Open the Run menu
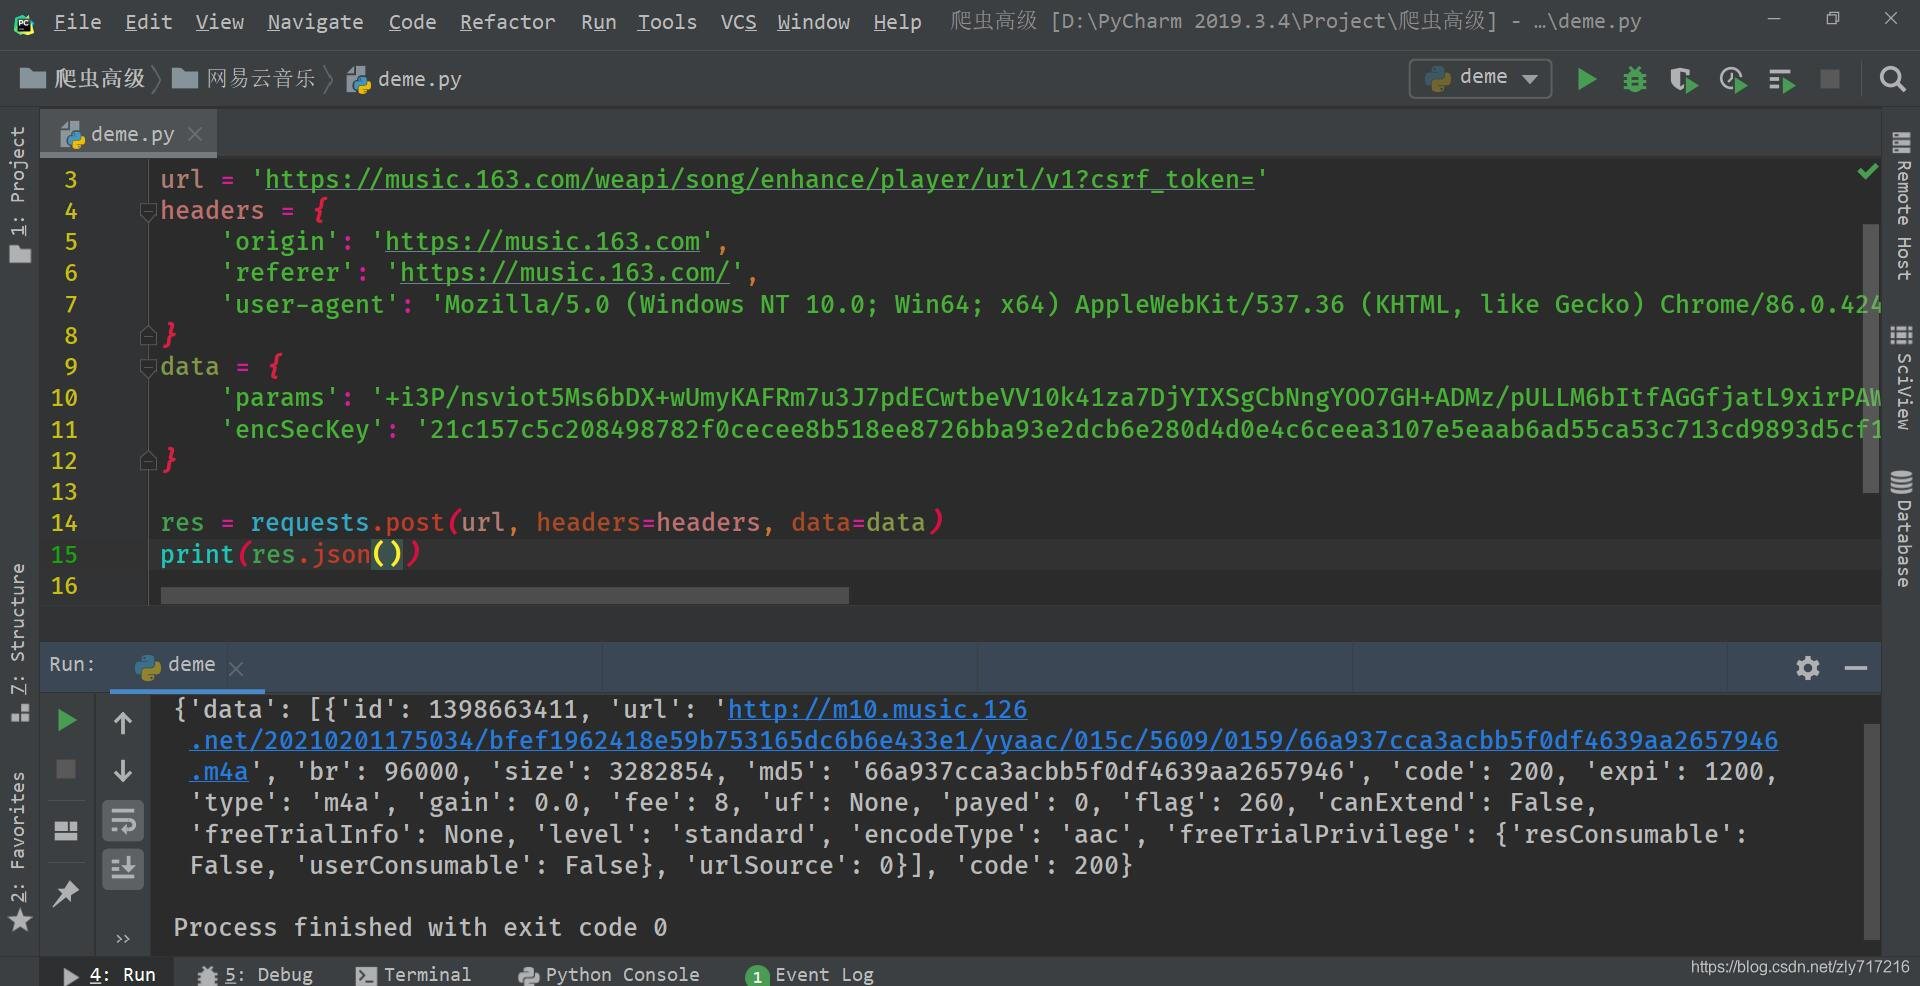 pos(598,22)
